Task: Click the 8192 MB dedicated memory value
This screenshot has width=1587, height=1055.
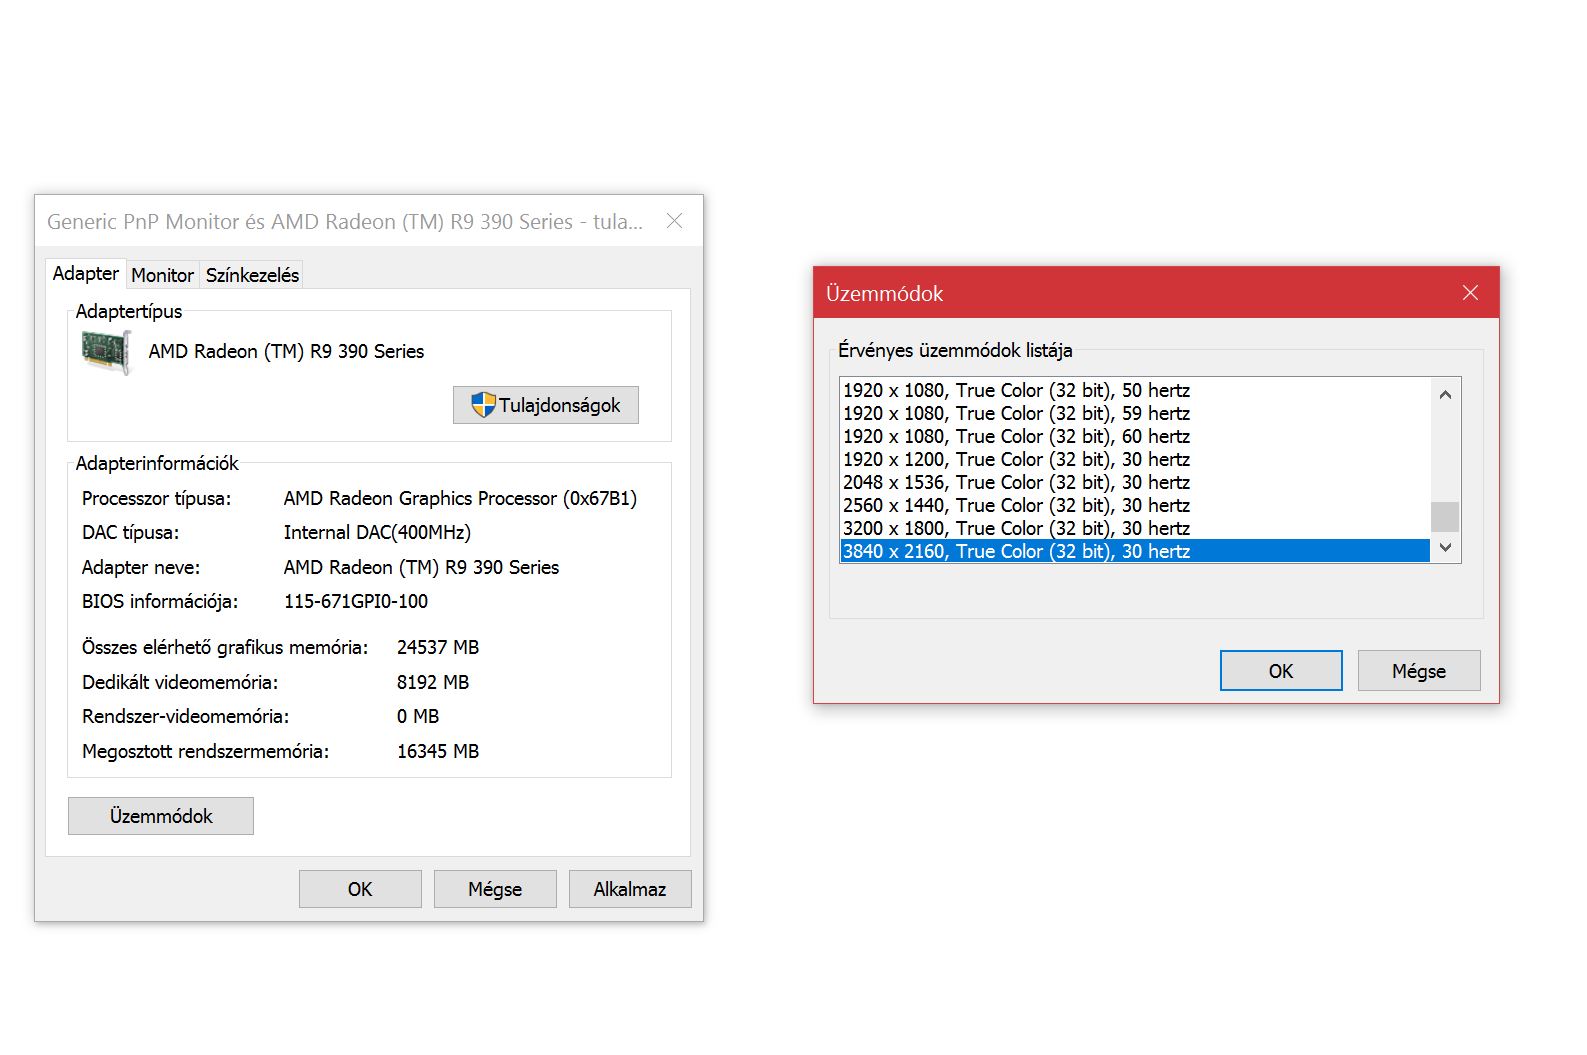Action: pos(433,682)
